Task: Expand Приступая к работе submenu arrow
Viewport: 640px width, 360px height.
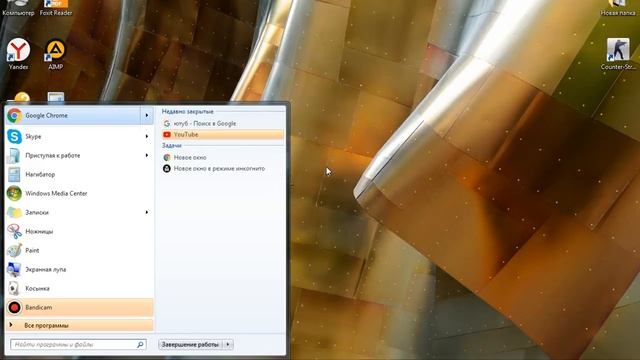Action: coord(147,156)
